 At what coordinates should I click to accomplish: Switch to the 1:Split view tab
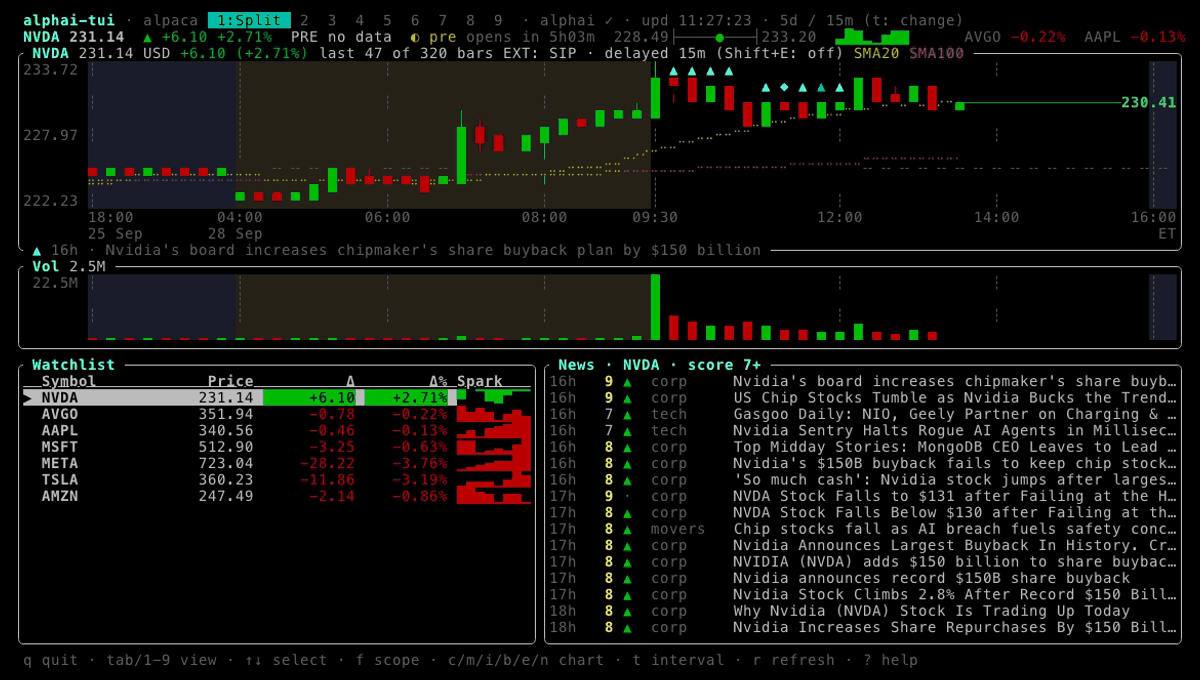coord(249,20)
